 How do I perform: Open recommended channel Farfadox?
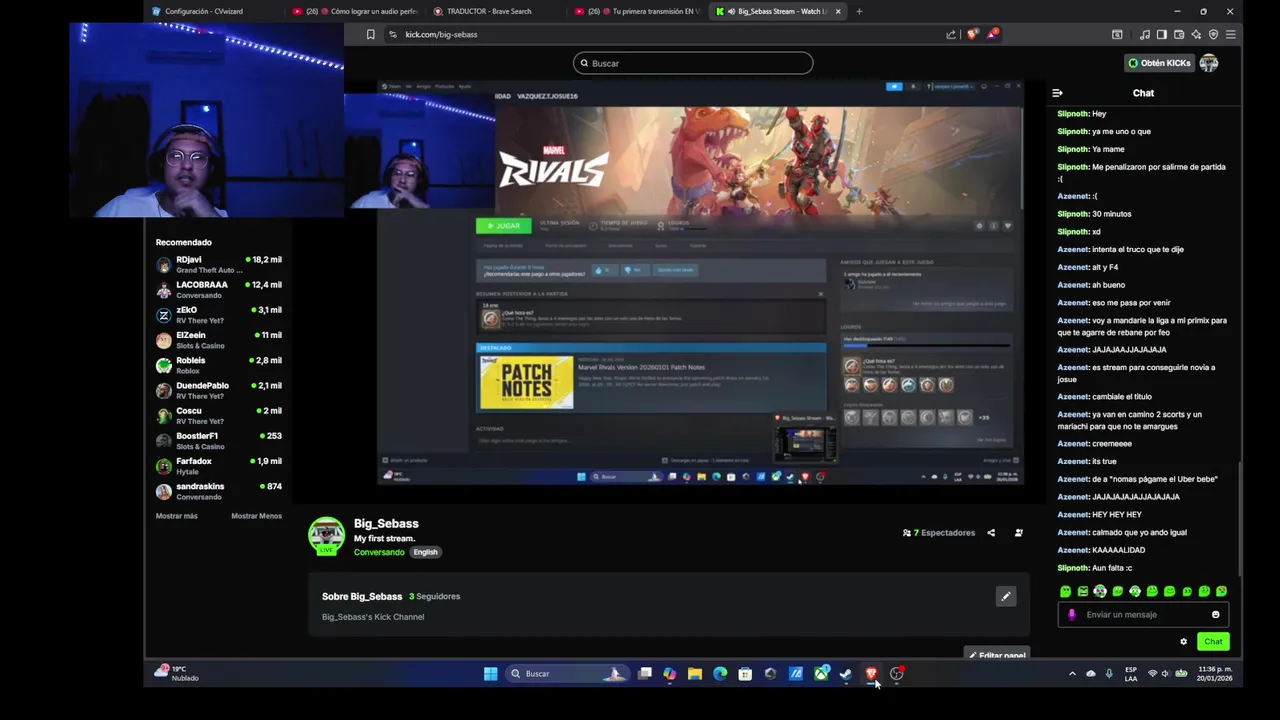pyautogui.click(x=218, y=466)
